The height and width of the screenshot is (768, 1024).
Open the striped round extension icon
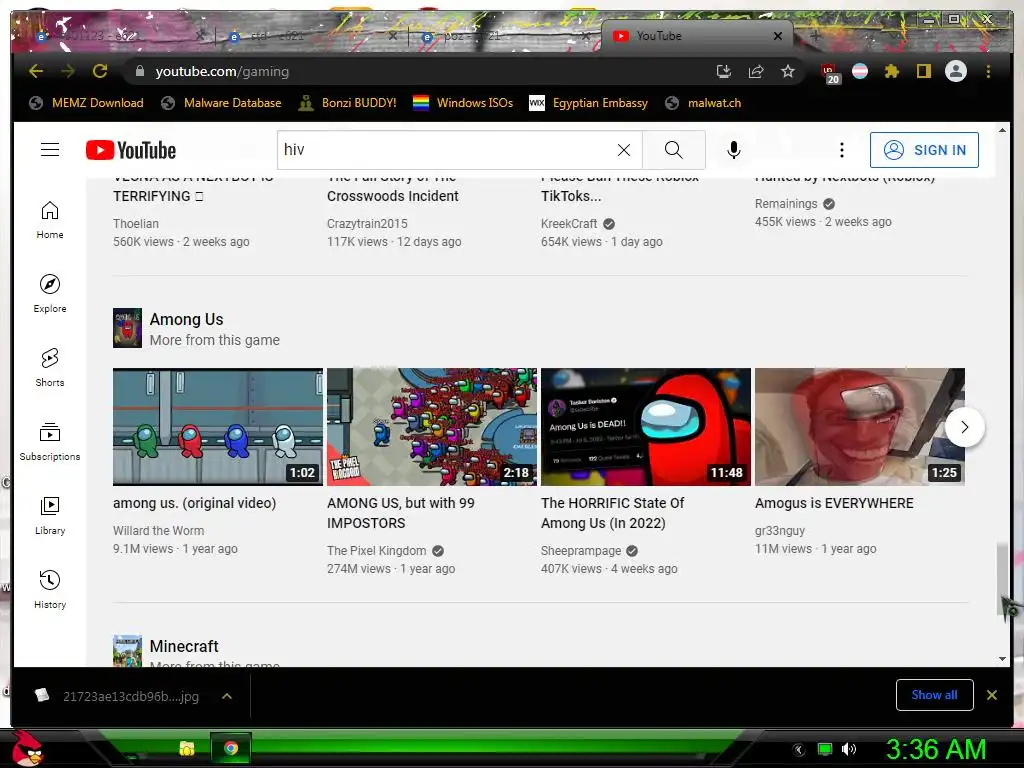click(860, 71)
